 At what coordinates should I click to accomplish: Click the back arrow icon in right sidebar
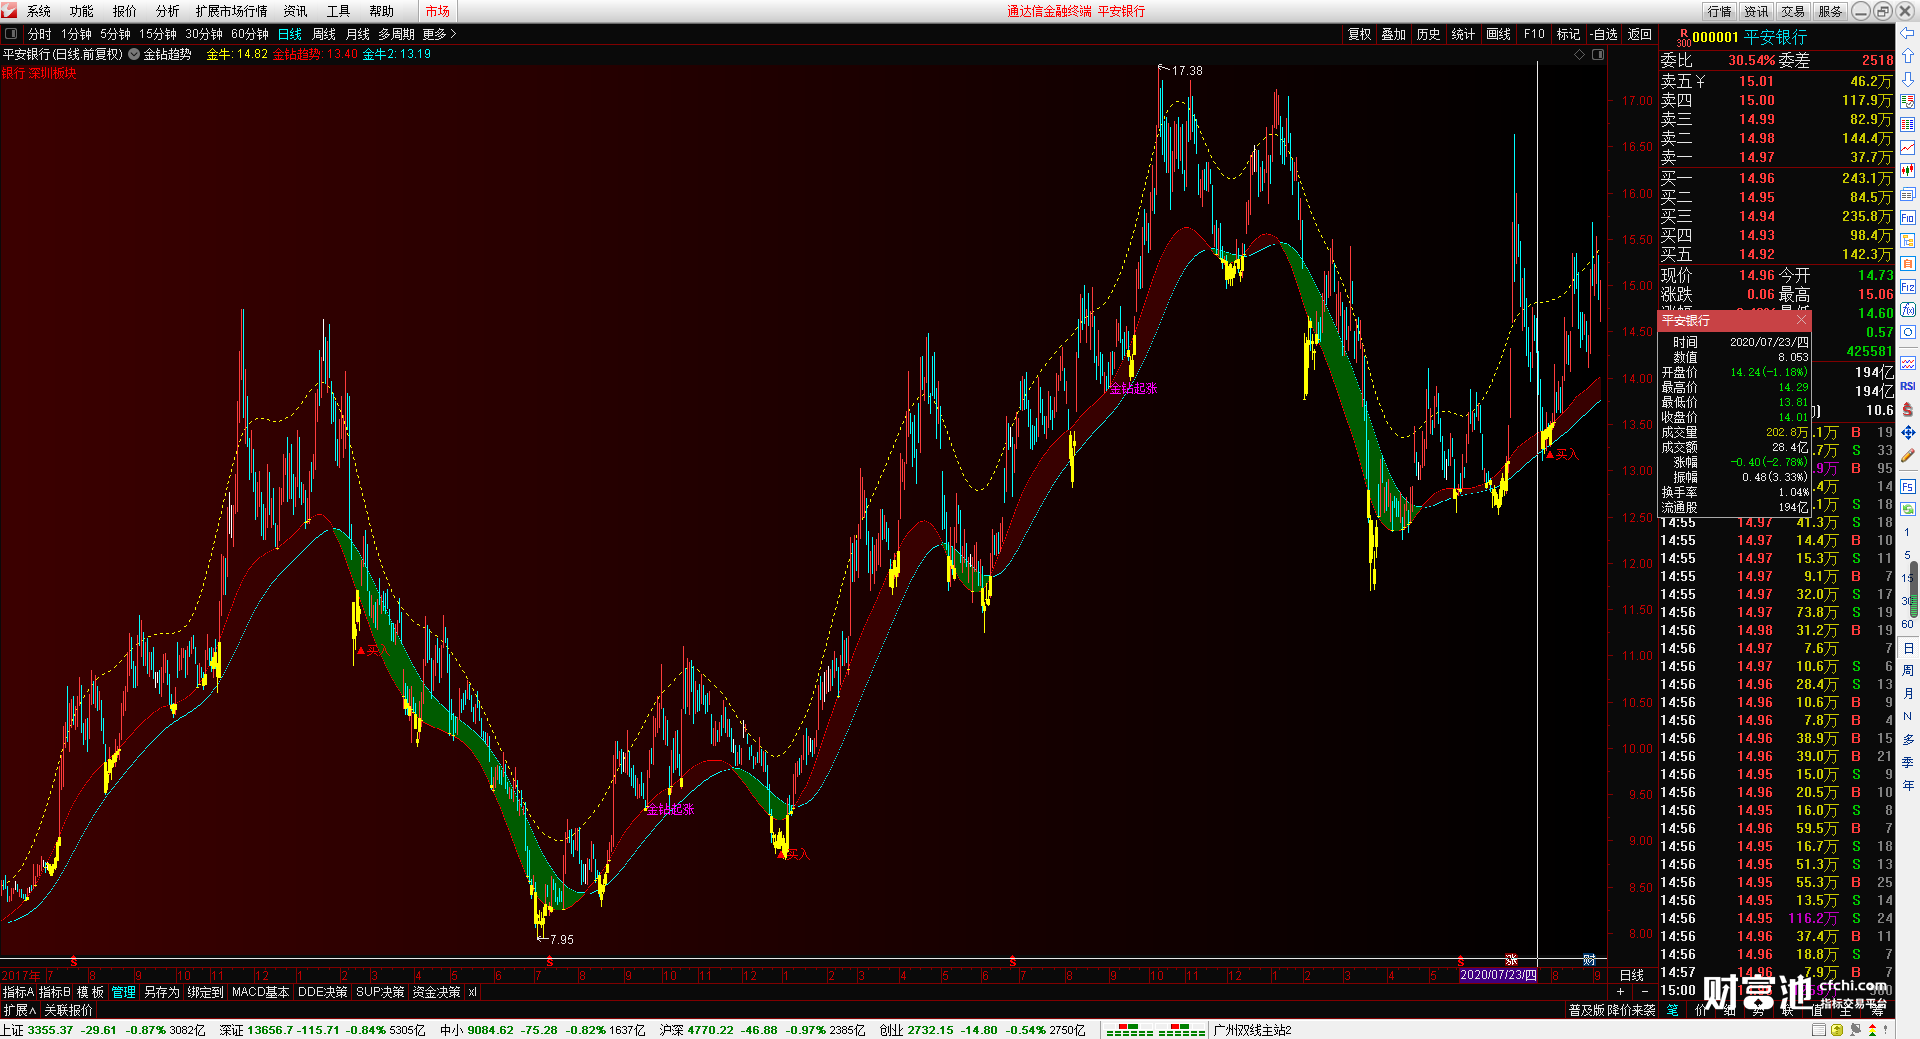1907,33
